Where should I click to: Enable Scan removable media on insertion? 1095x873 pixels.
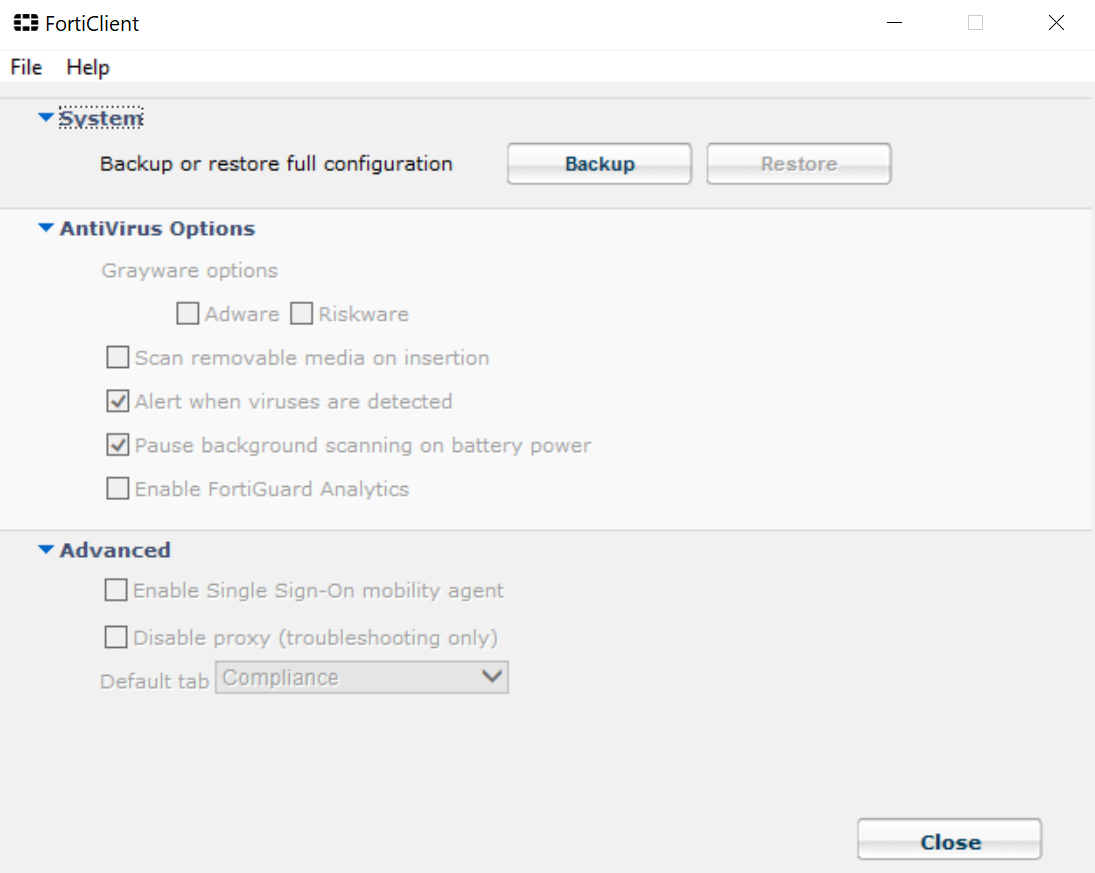pos(117,357)
